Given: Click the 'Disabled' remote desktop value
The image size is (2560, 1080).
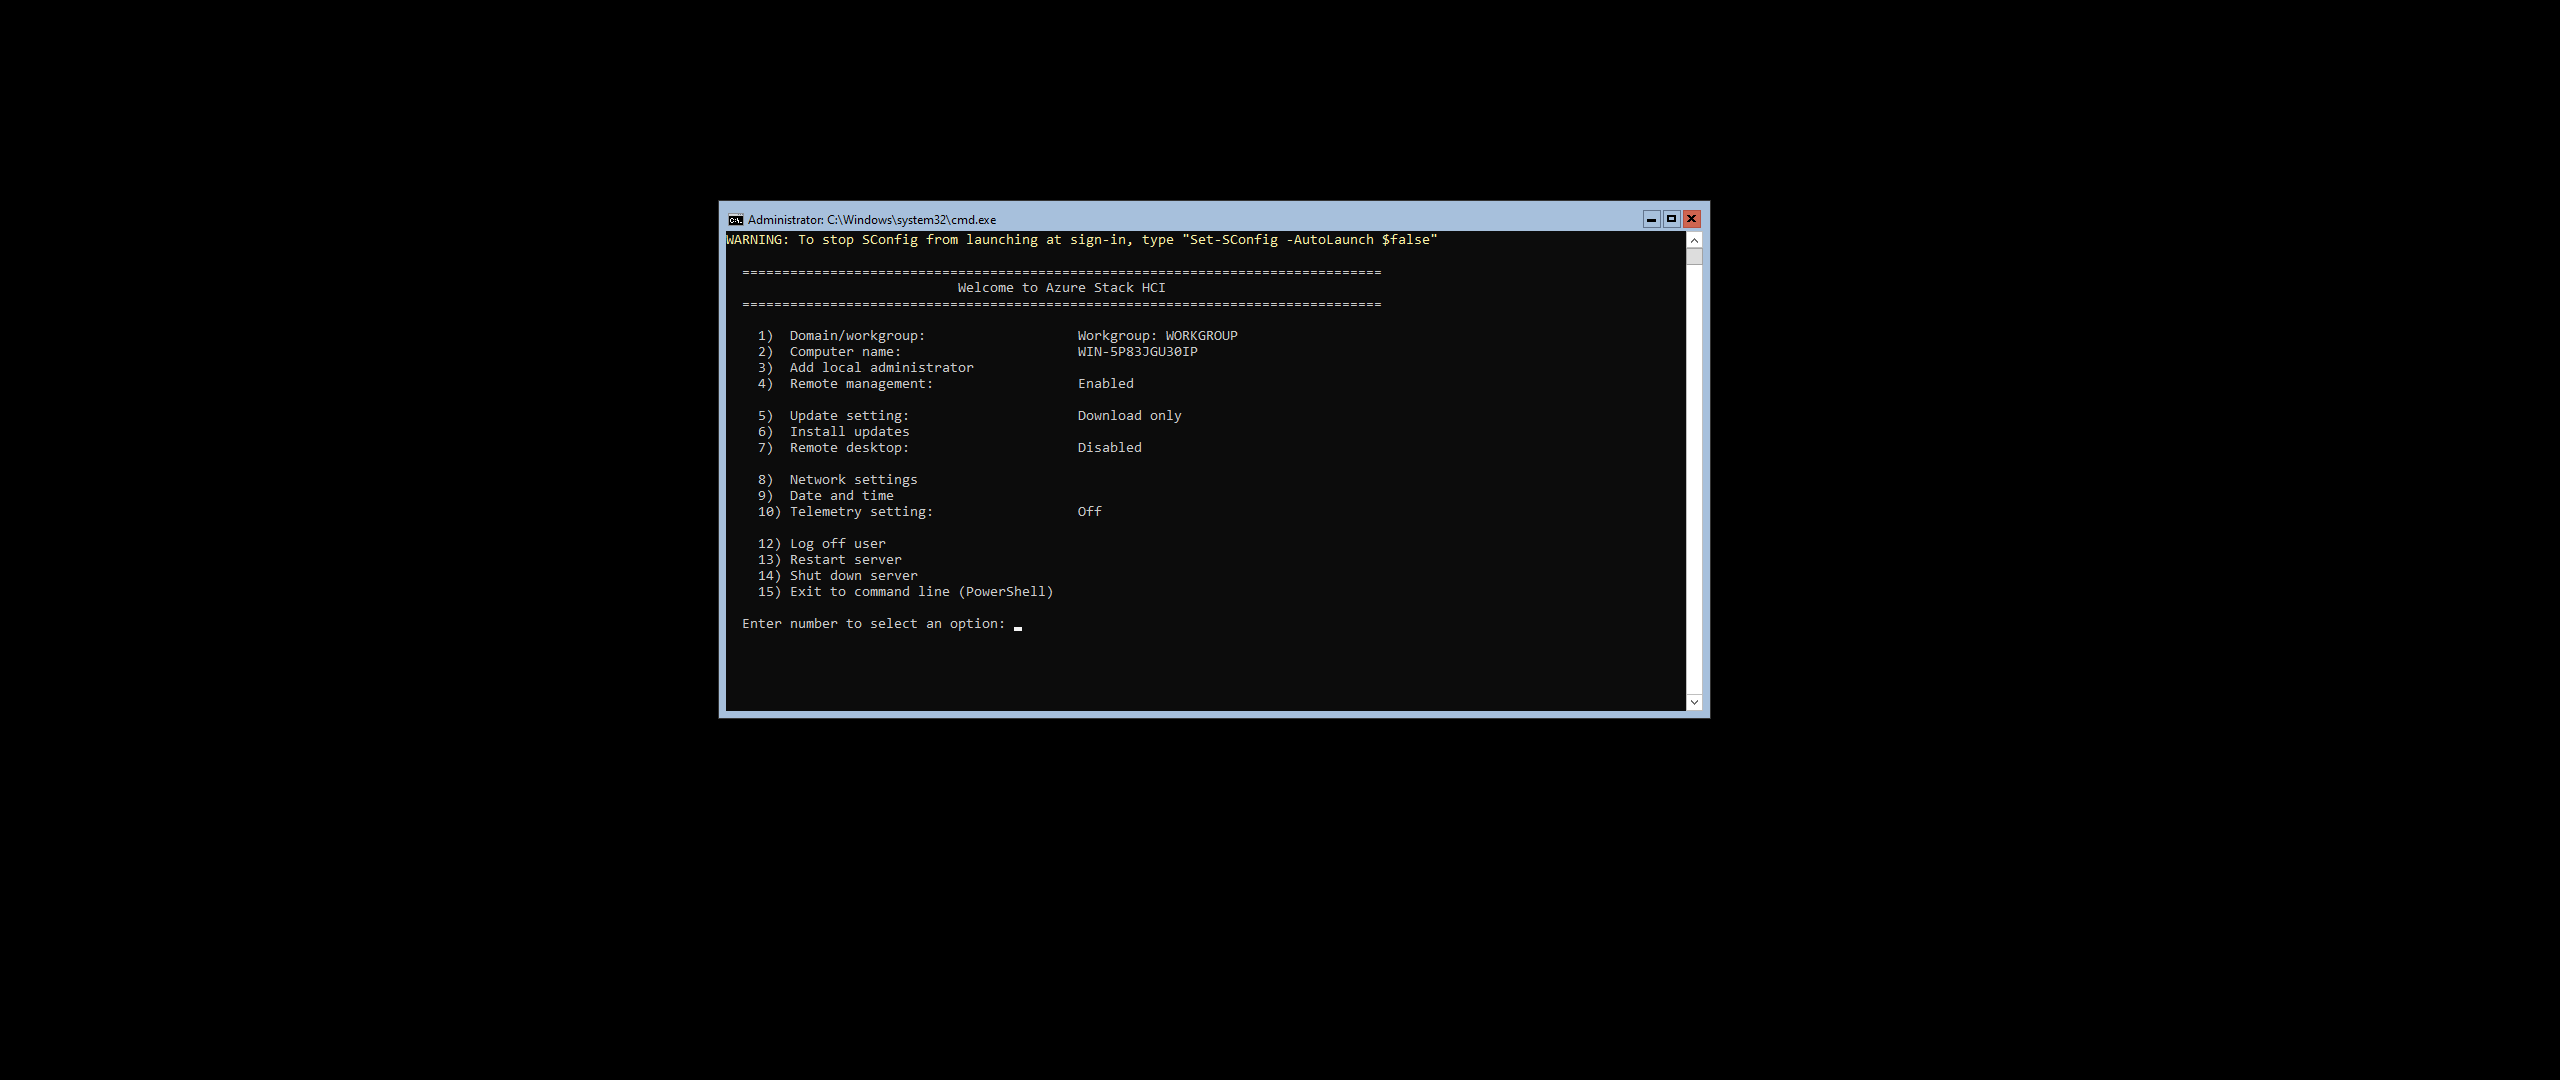Looking at the screenshot, I should click(x=1110, y=448).
